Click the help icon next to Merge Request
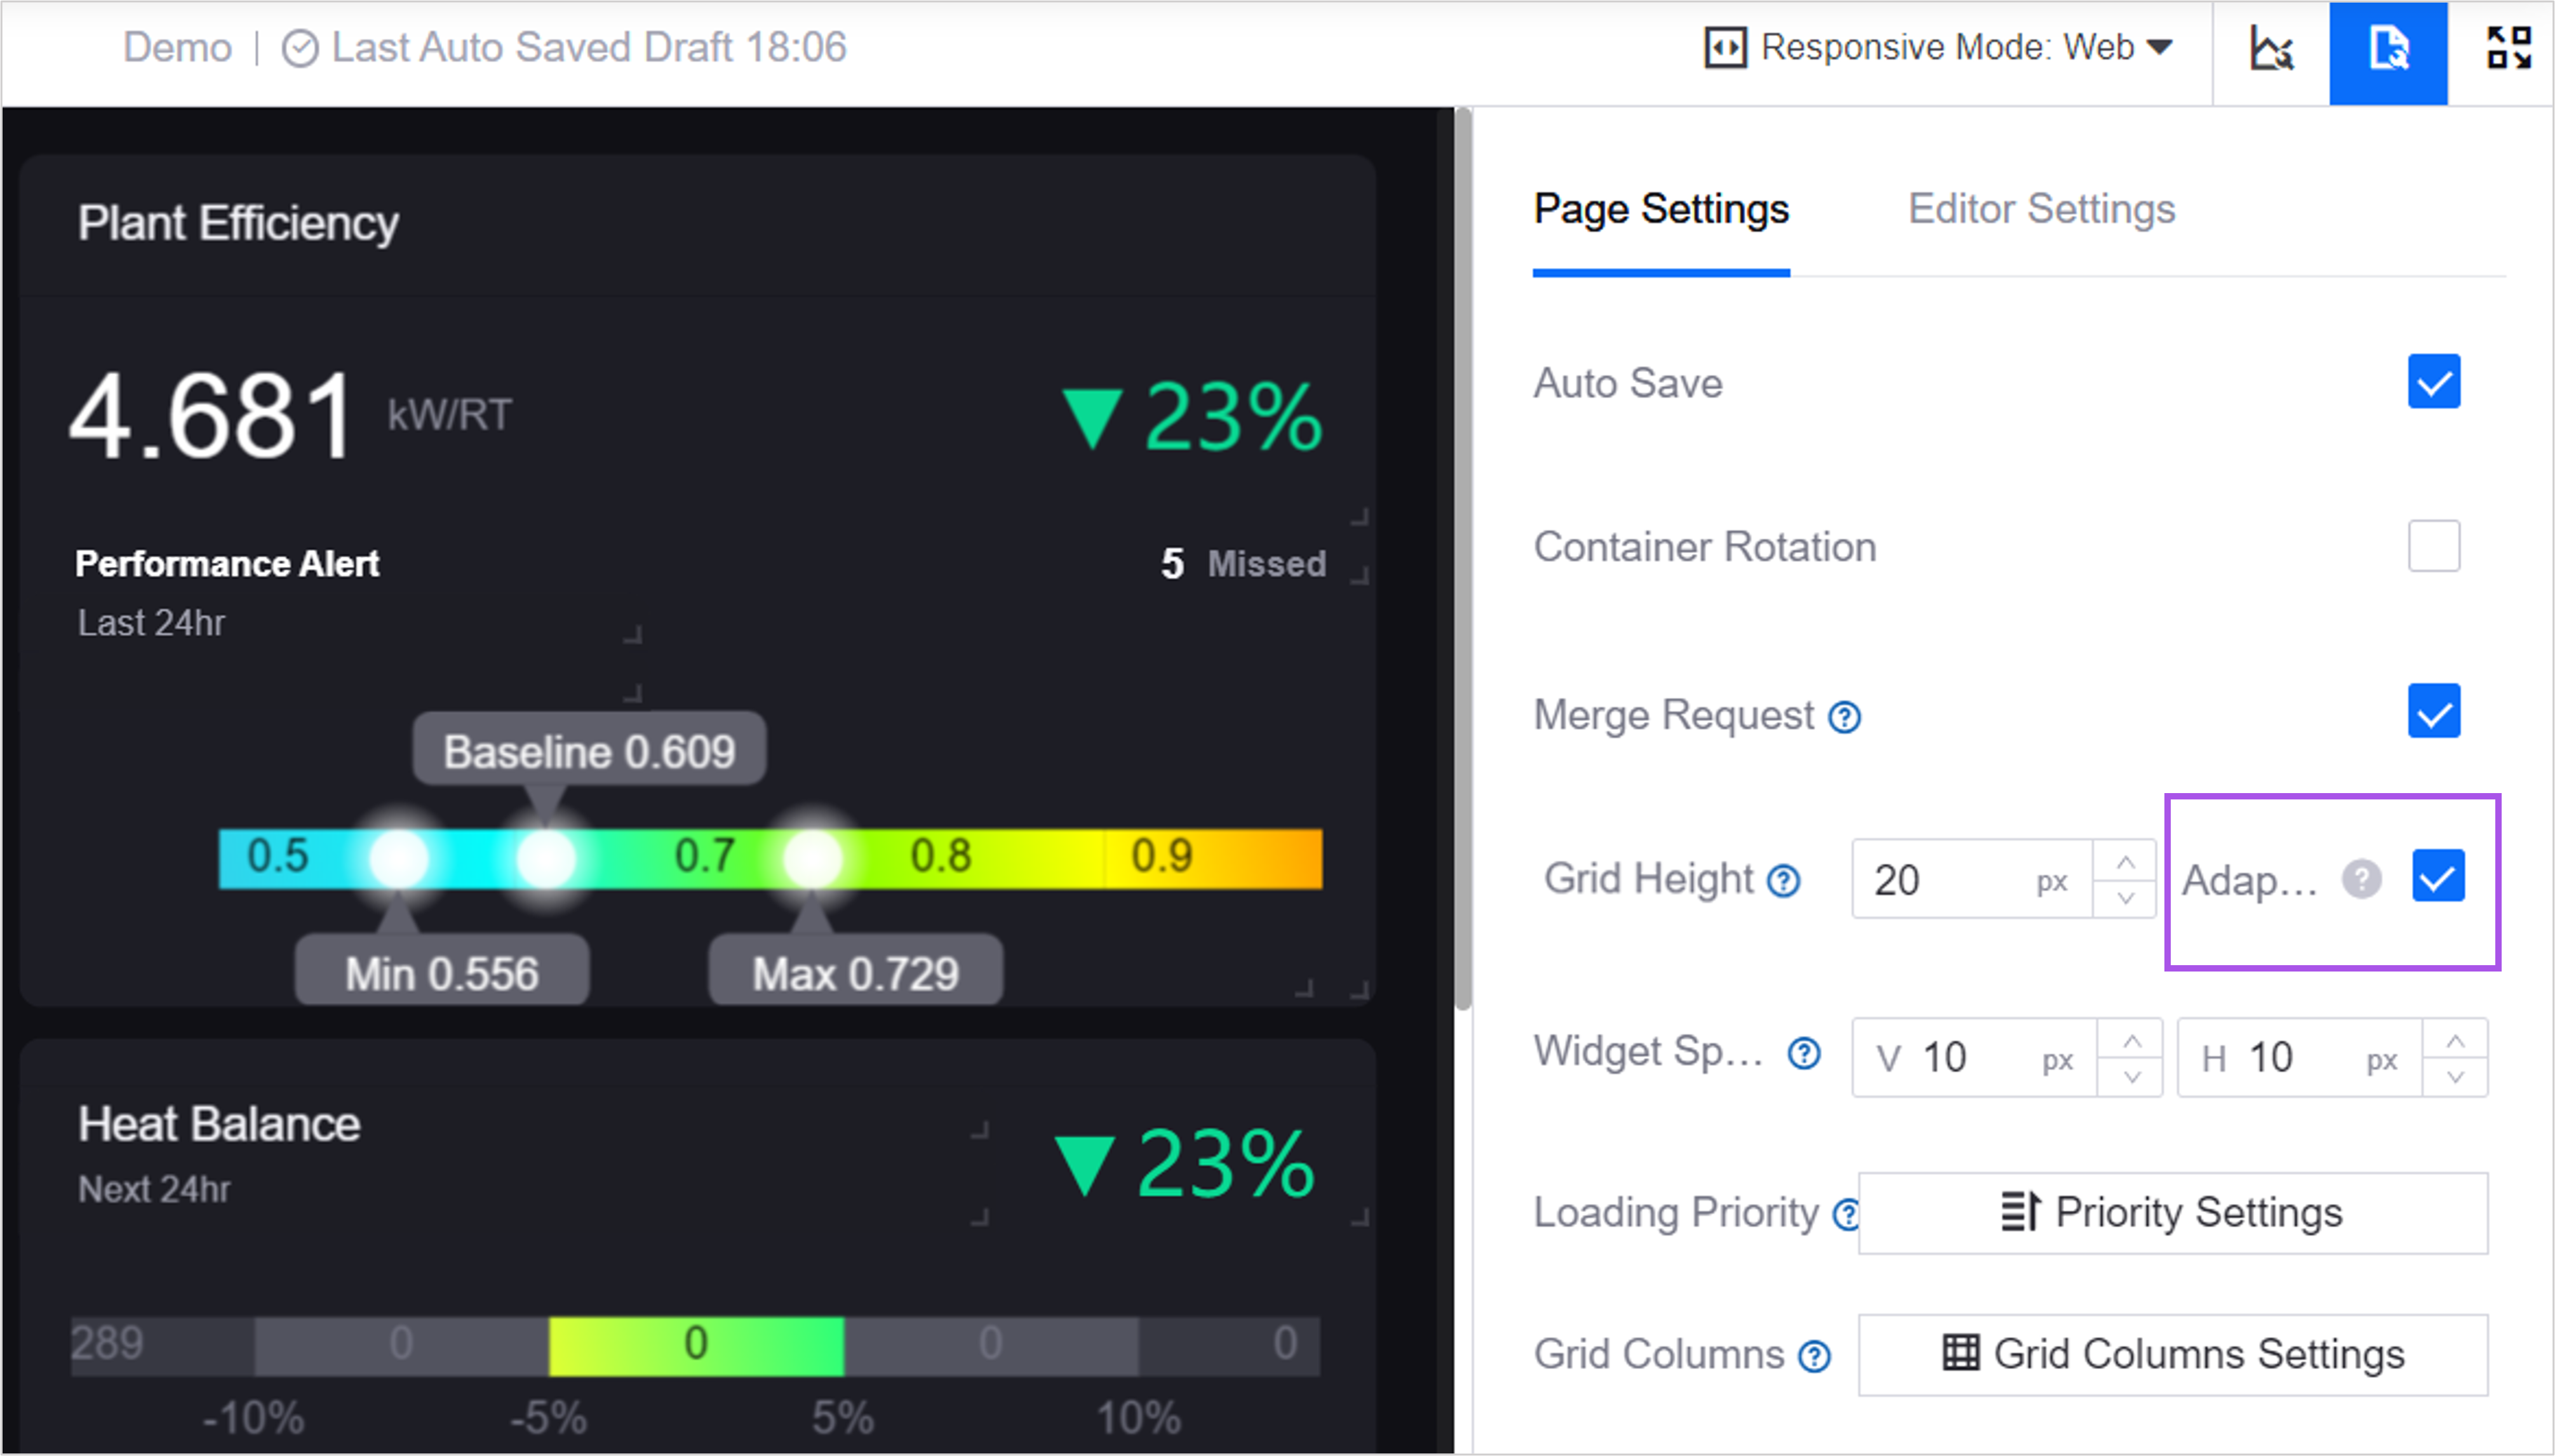 pyautogui.click(x=1844, y=717)
